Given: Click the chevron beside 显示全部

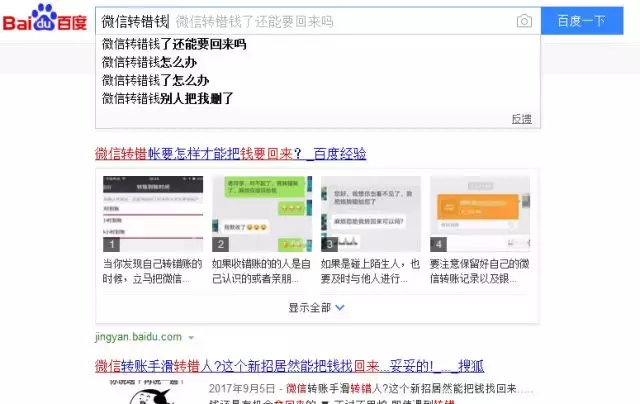Looking at the screenshot, I should tap(340, 308).
